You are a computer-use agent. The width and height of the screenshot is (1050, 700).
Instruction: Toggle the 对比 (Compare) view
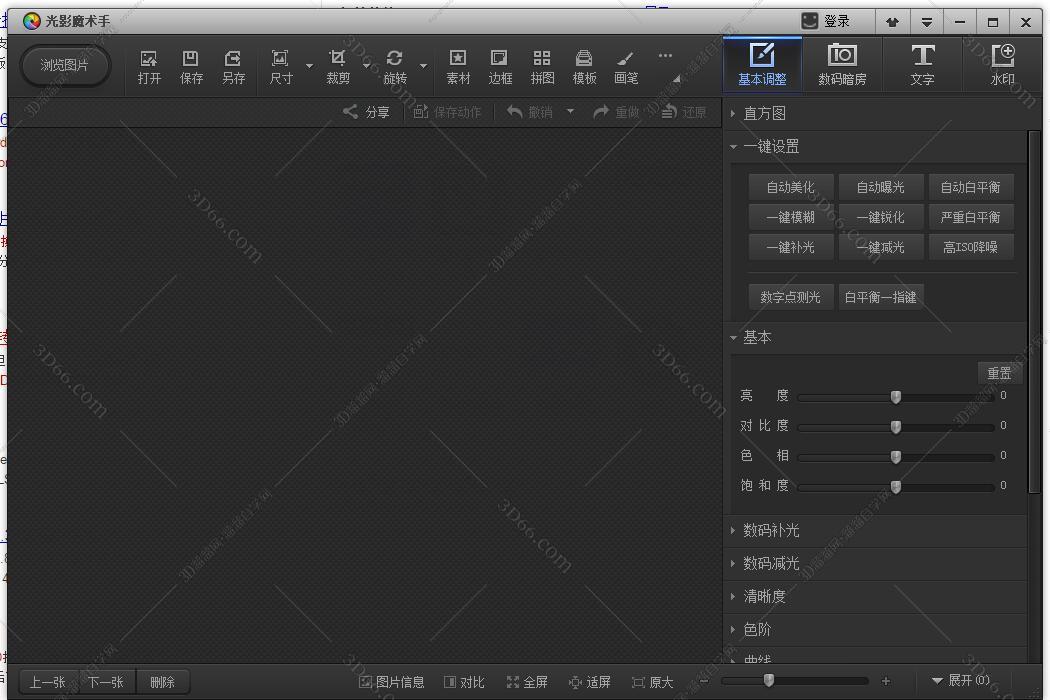(464, 682)
